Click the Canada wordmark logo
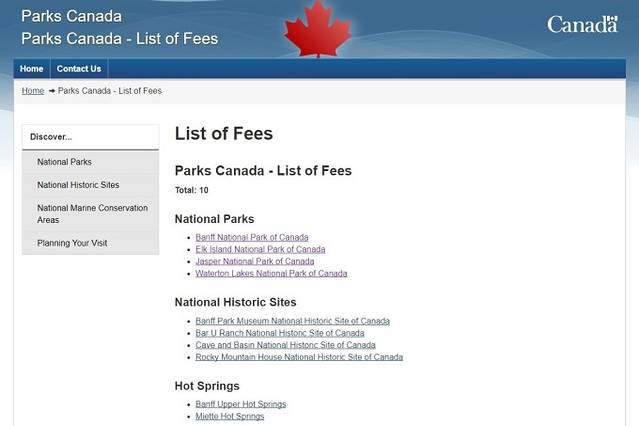639x426 pixels. [x=582, y=24]
